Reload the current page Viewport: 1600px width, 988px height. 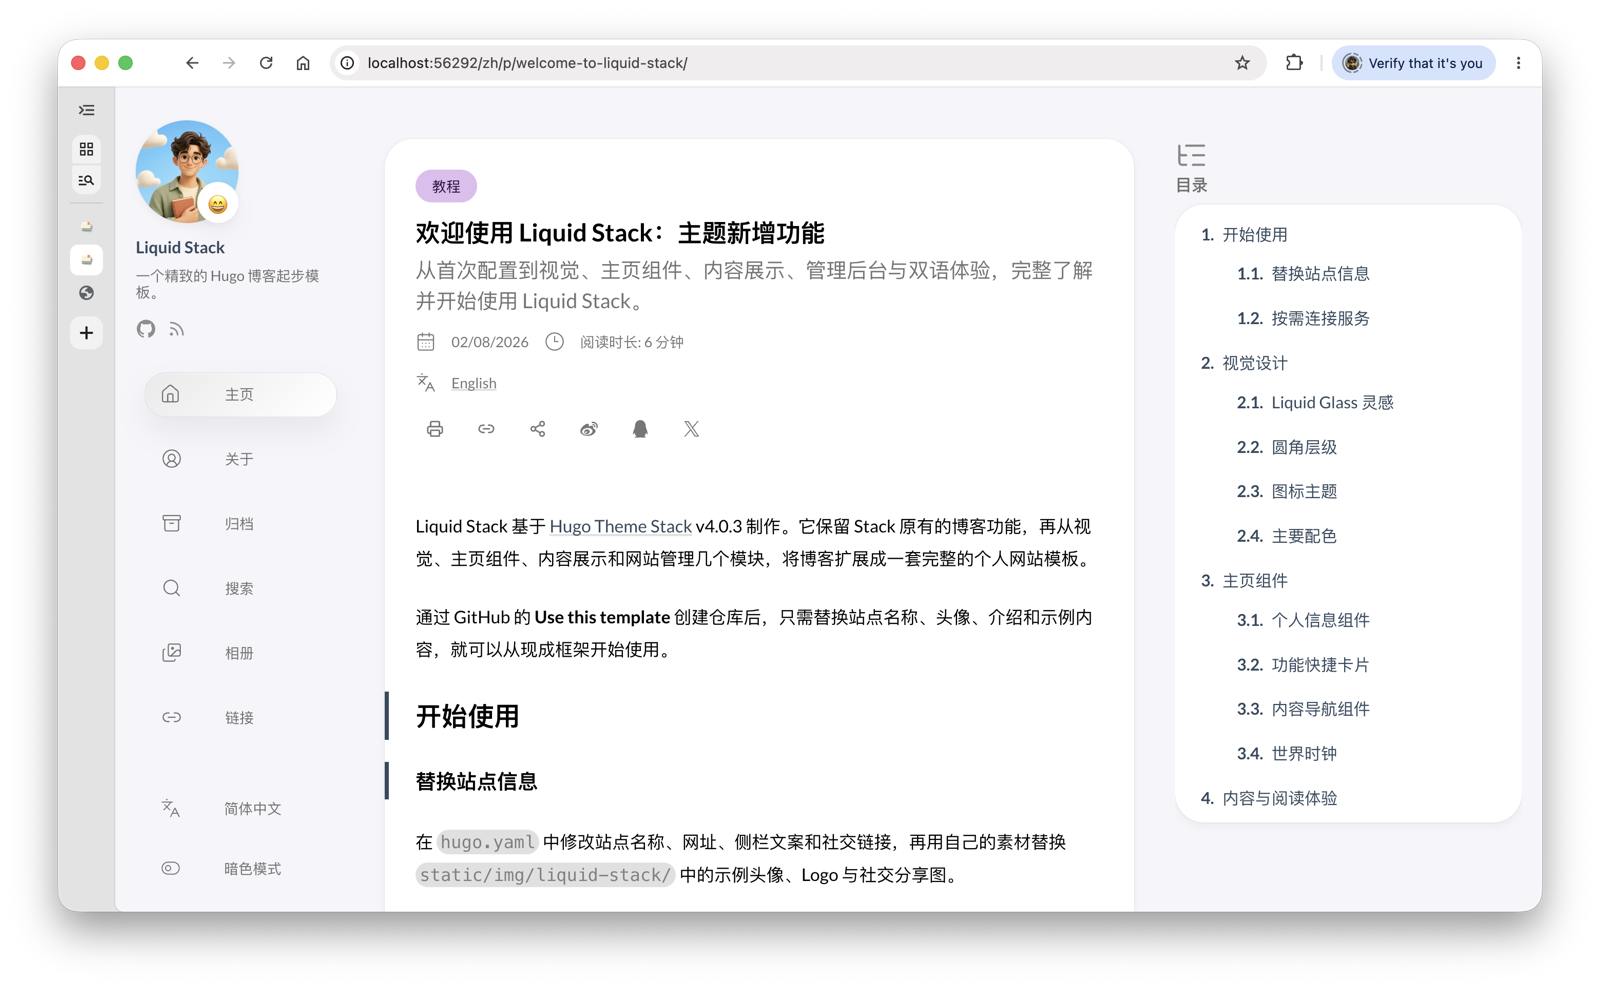pos(266,63)
